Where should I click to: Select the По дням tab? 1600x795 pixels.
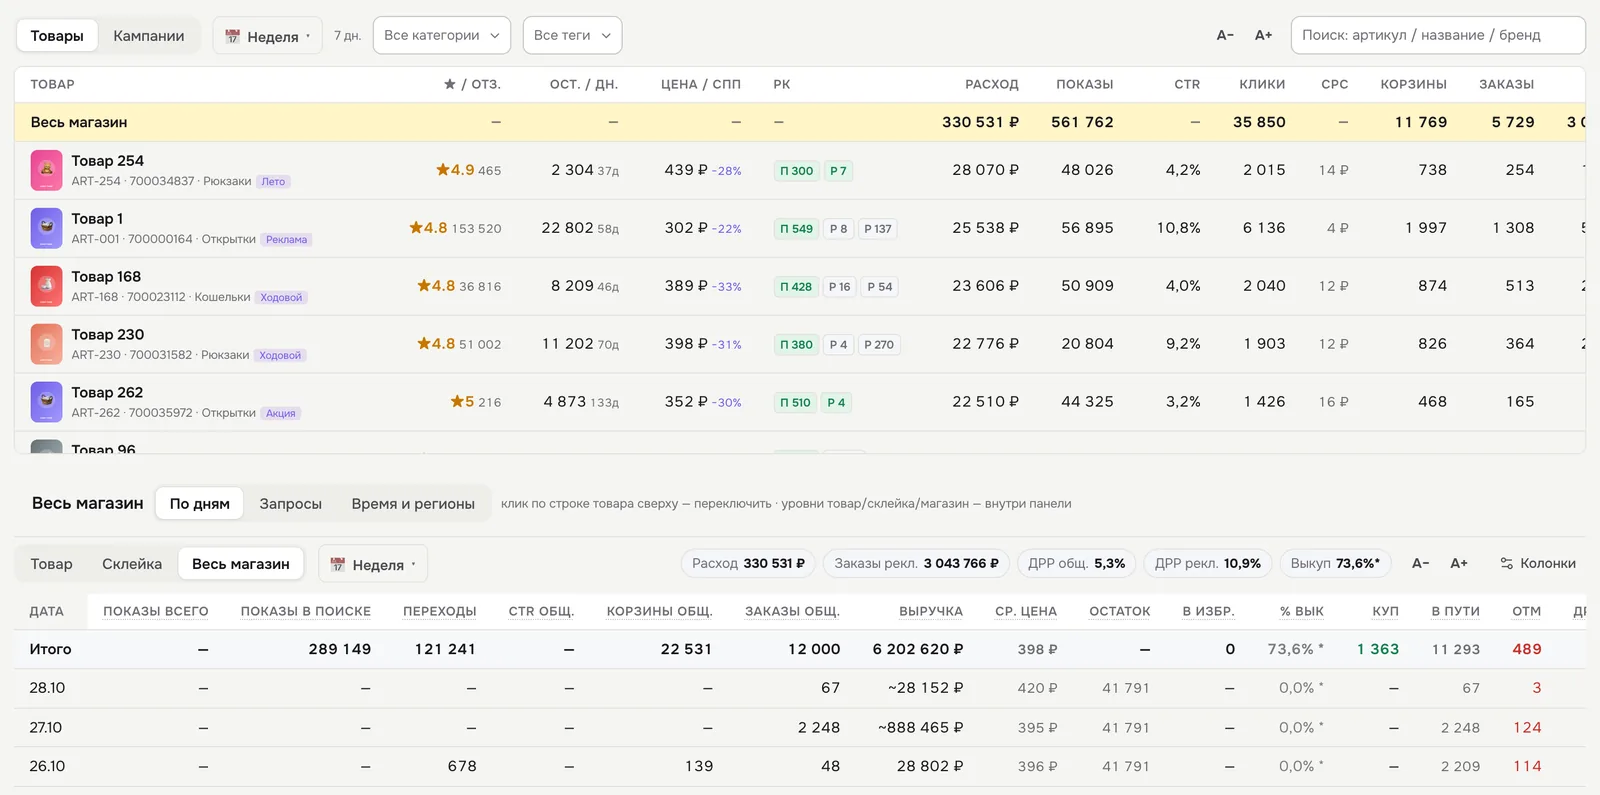(200, 504)
